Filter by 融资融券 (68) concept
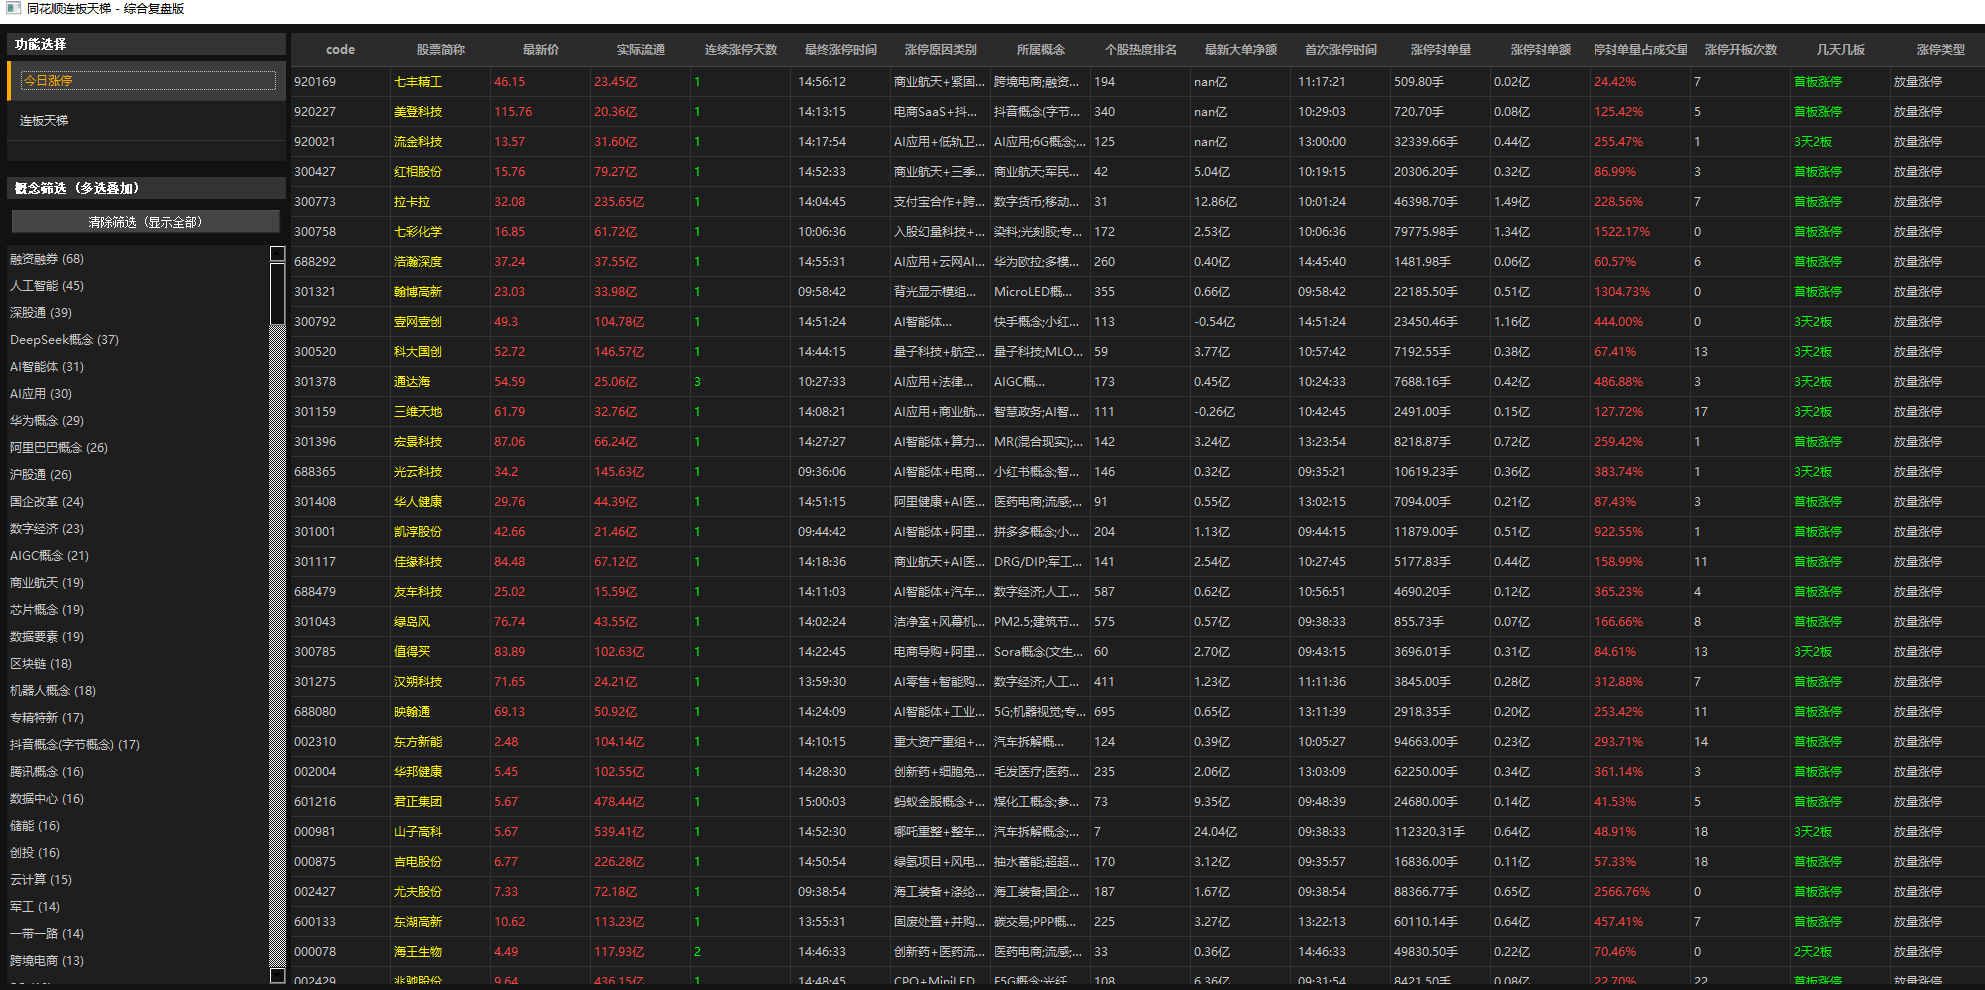The image size is (1985, 990). pos(47,259)
